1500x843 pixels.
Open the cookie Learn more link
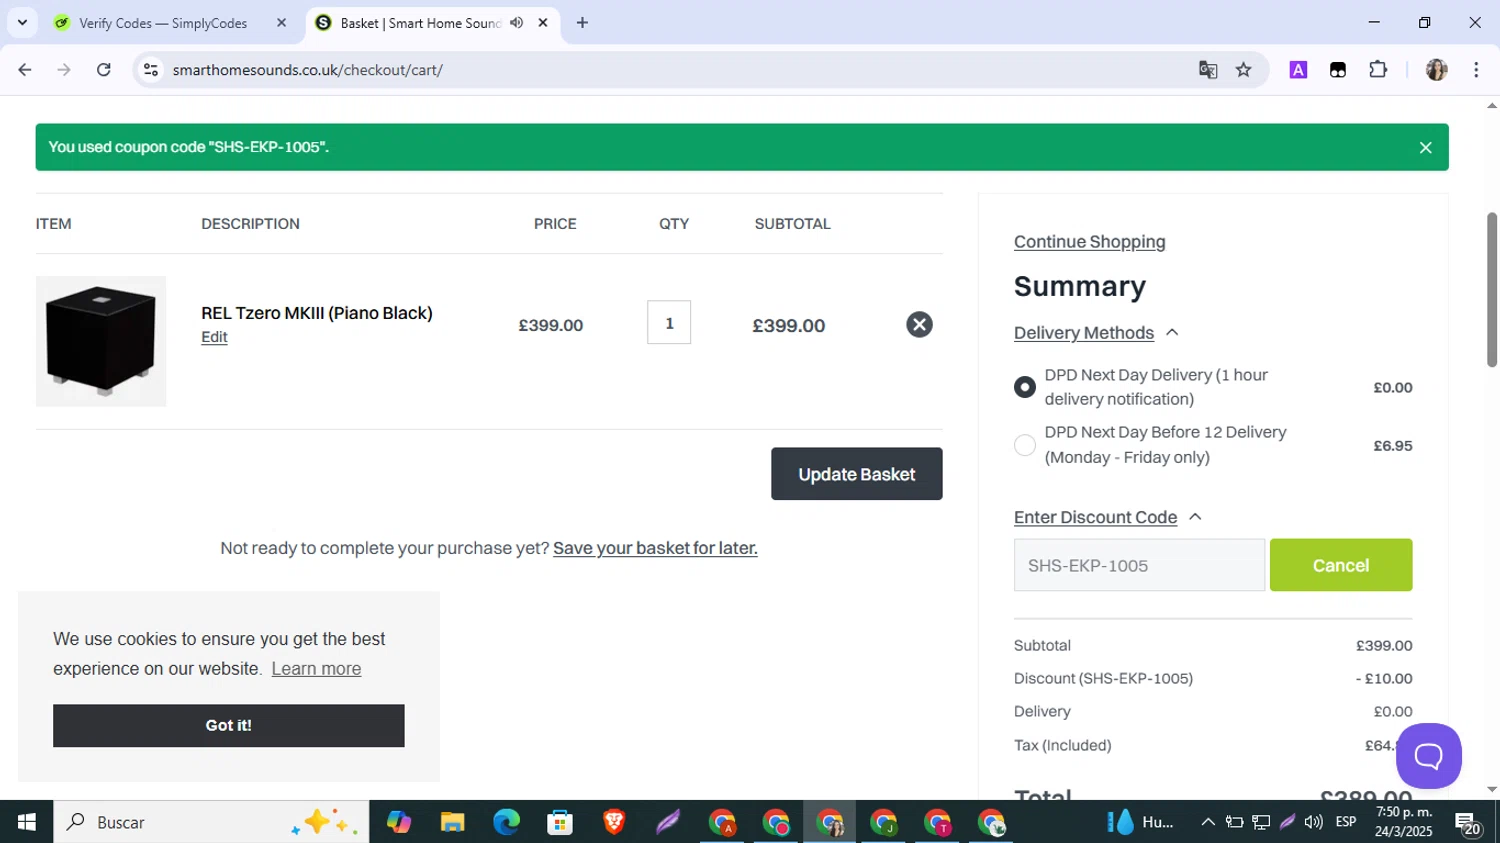316,669
